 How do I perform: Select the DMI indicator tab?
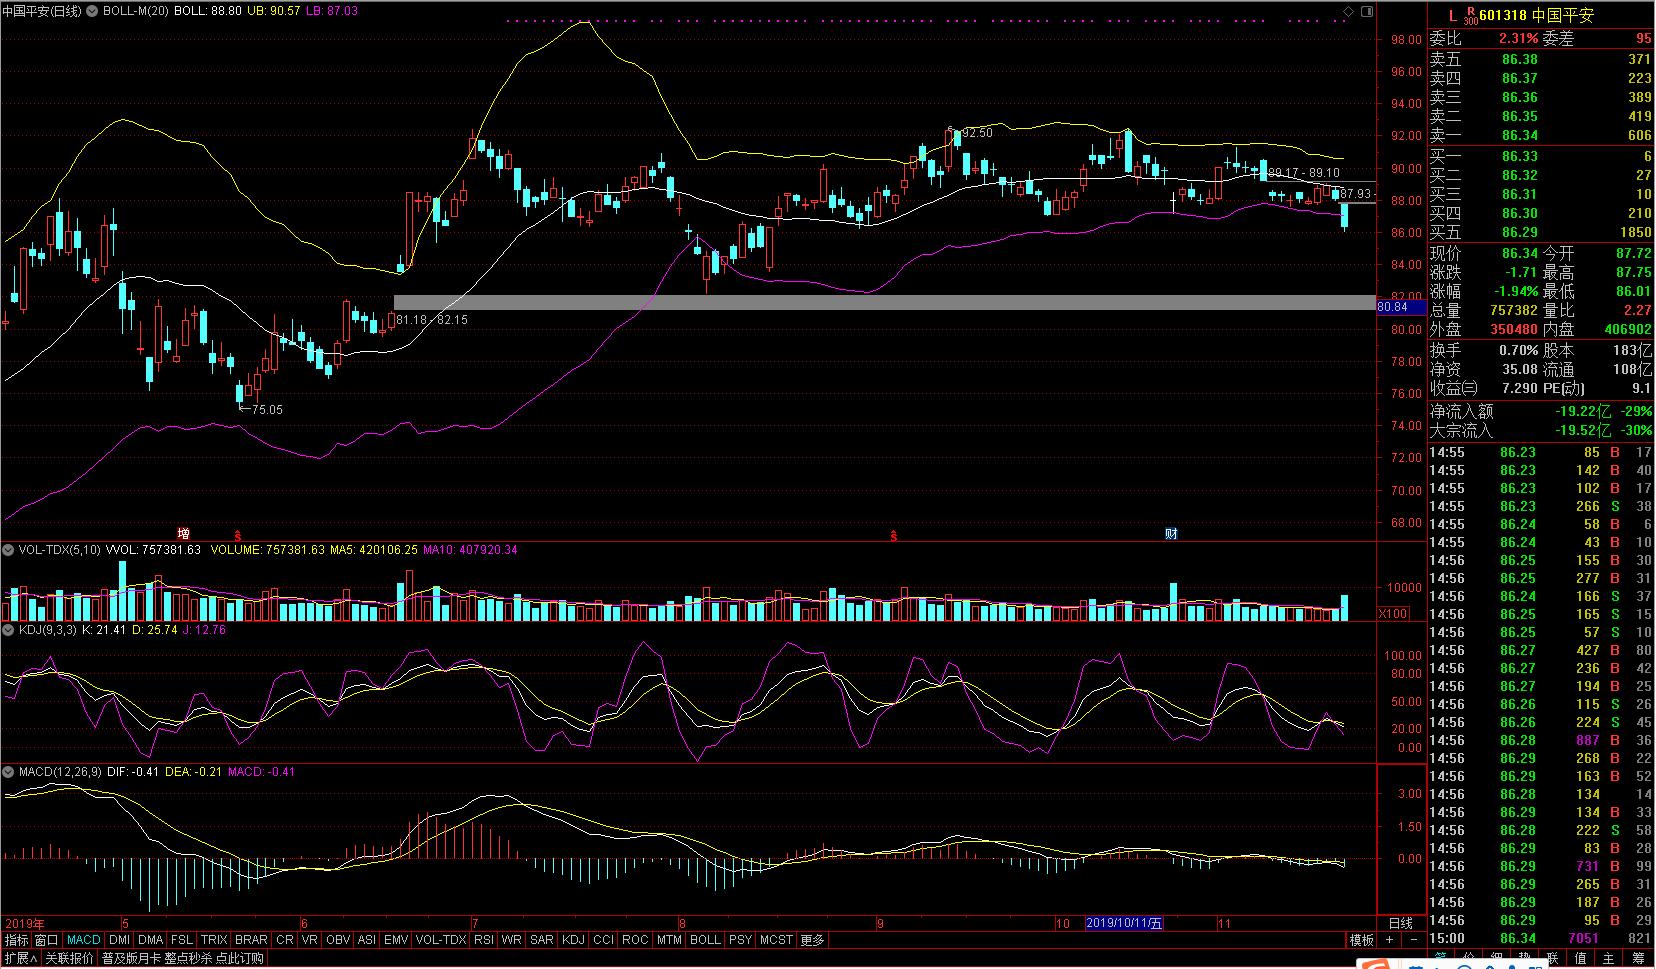point(119,940)
